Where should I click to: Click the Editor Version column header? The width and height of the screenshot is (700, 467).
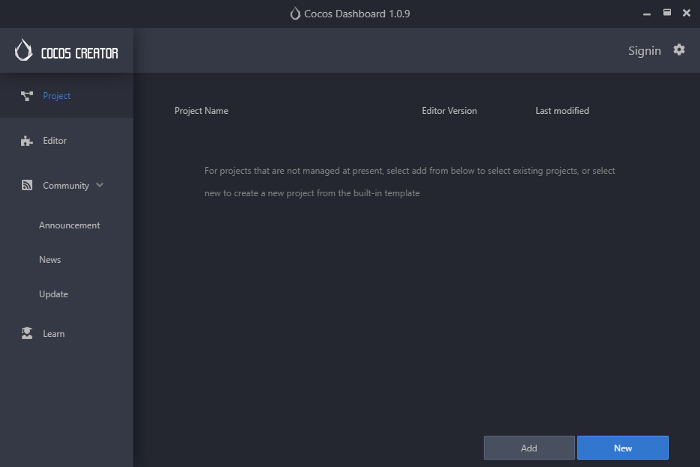[x=449, y=111]
